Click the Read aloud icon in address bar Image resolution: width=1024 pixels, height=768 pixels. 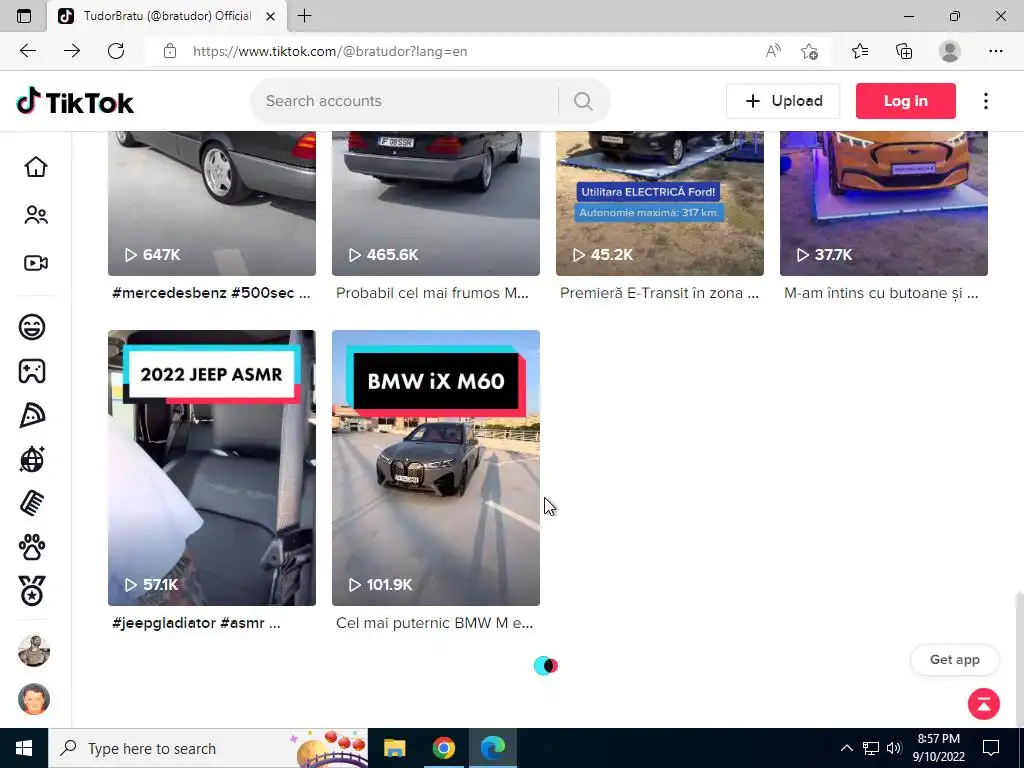point(773,51)
